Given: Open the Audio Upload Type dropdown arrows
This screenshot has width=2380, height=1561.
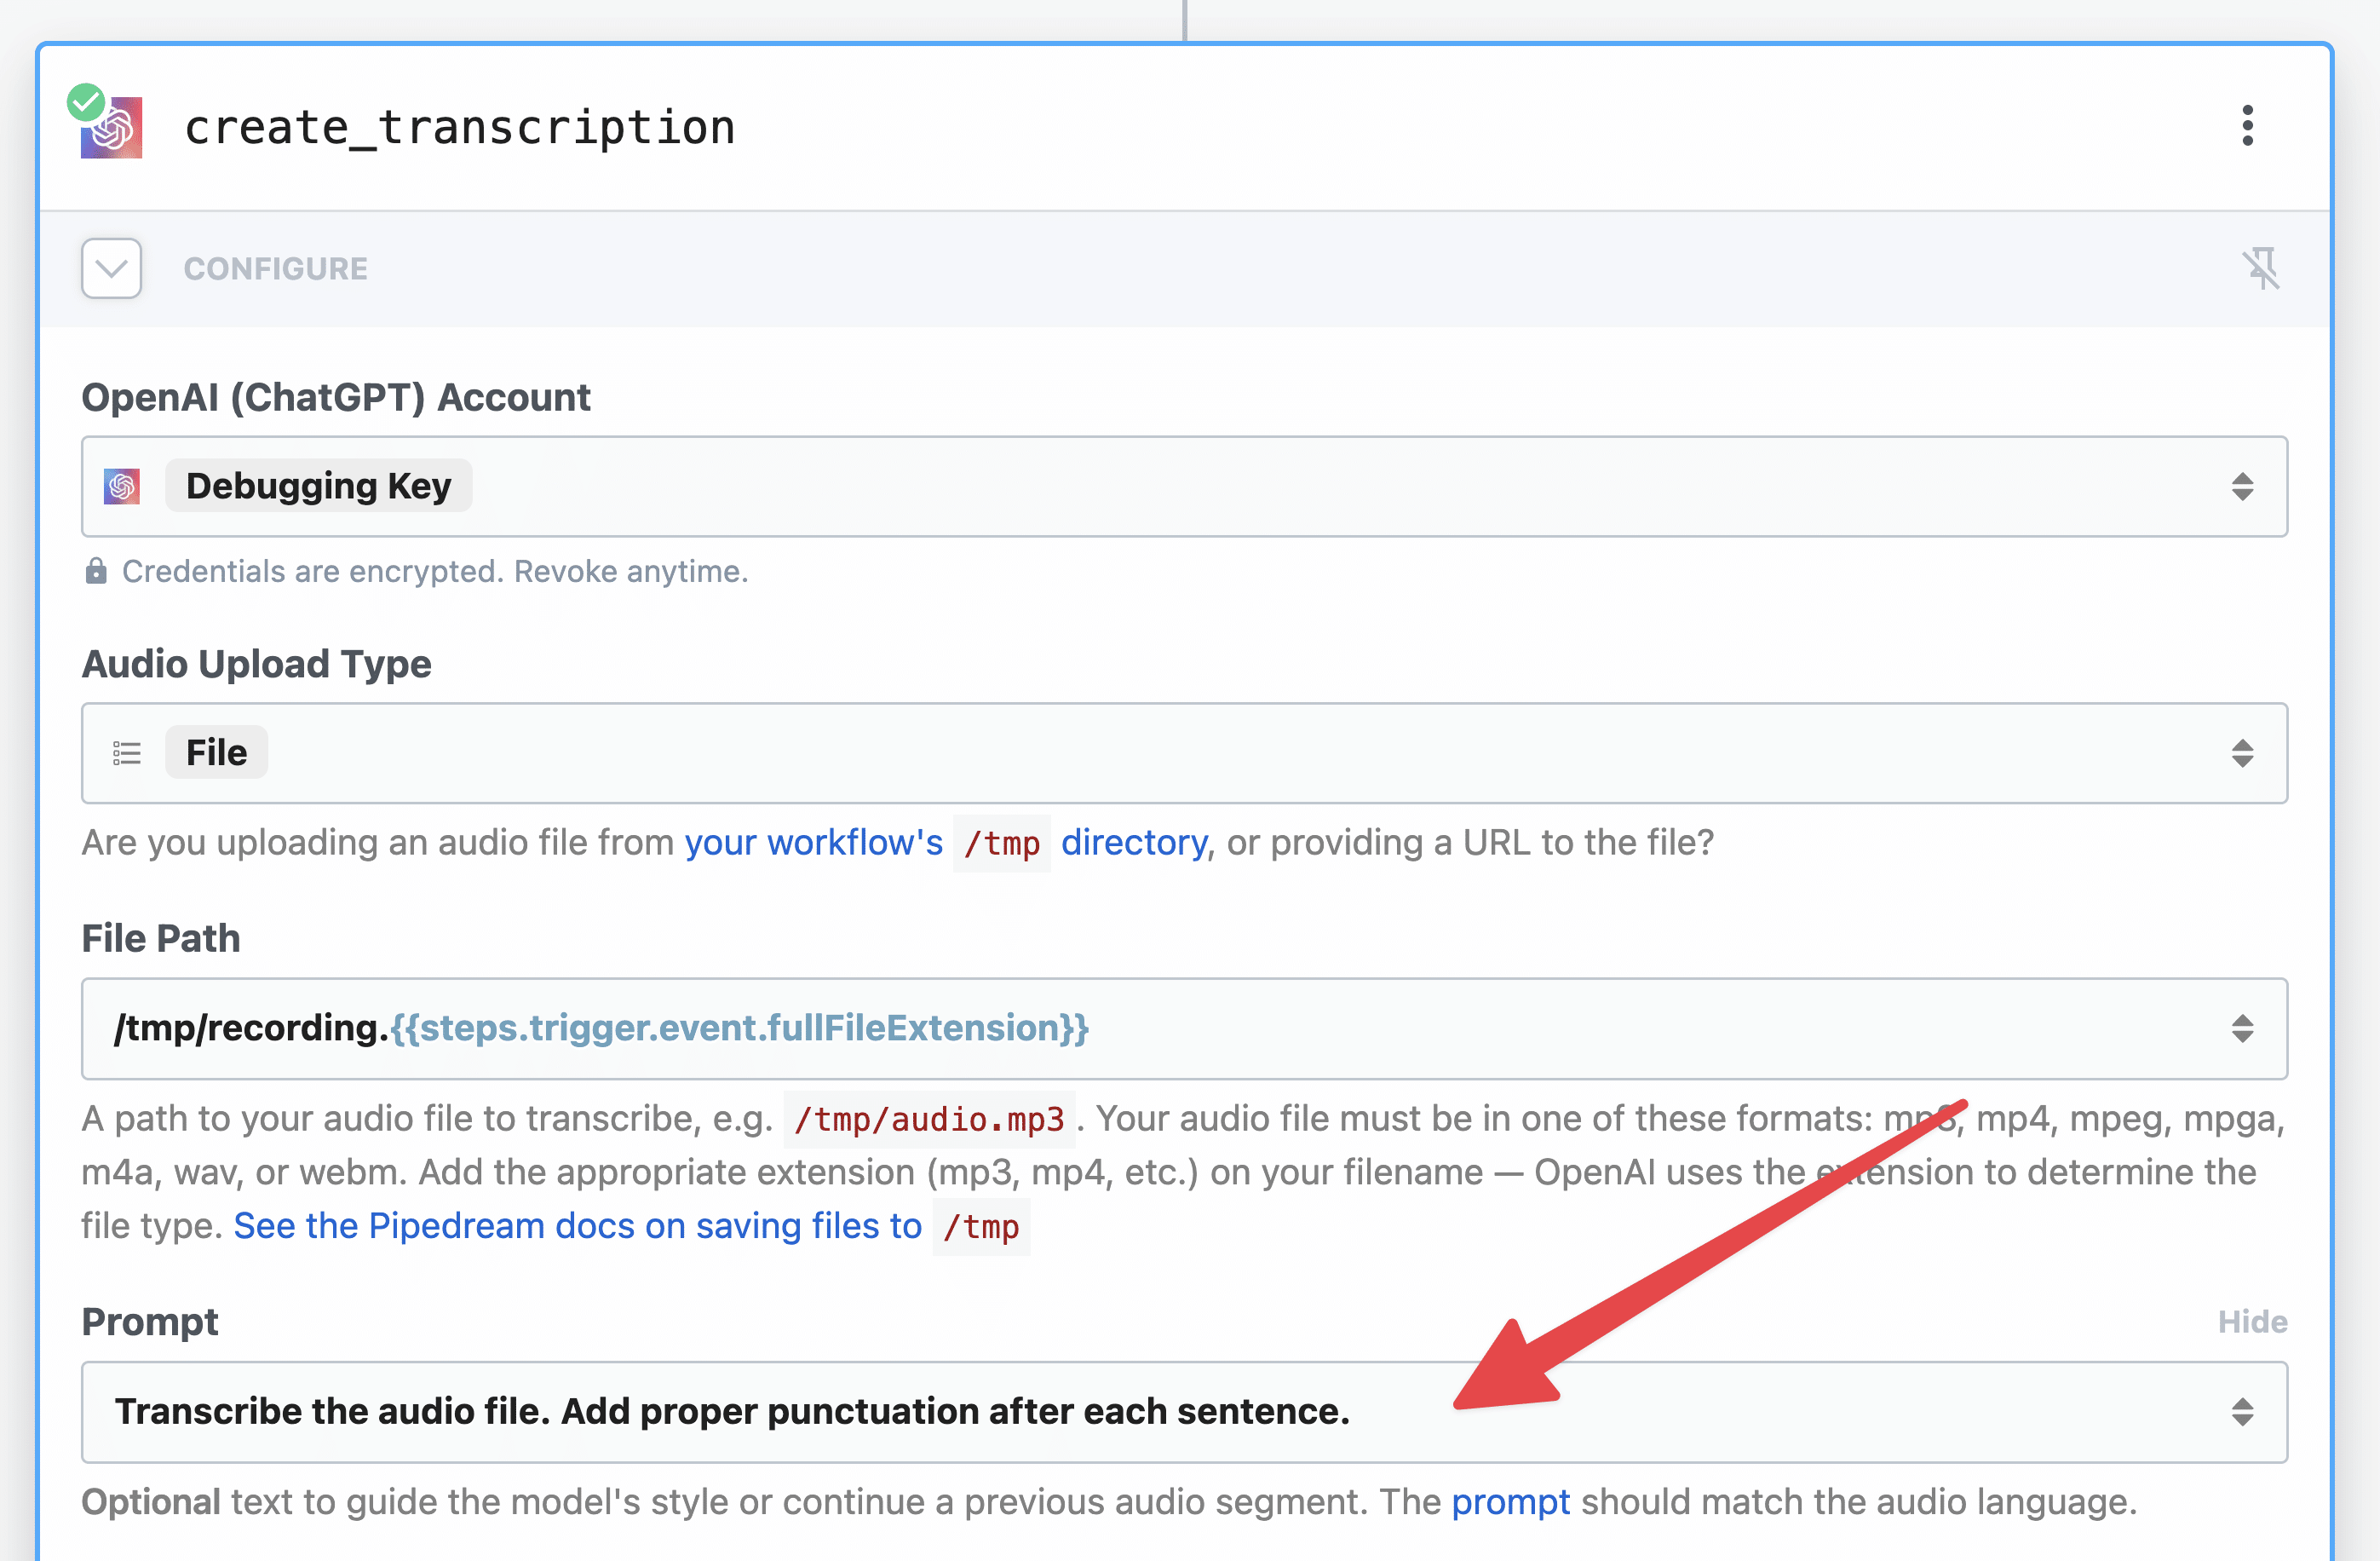Looking at the screenshot, I should click(x=2242, y=753).
